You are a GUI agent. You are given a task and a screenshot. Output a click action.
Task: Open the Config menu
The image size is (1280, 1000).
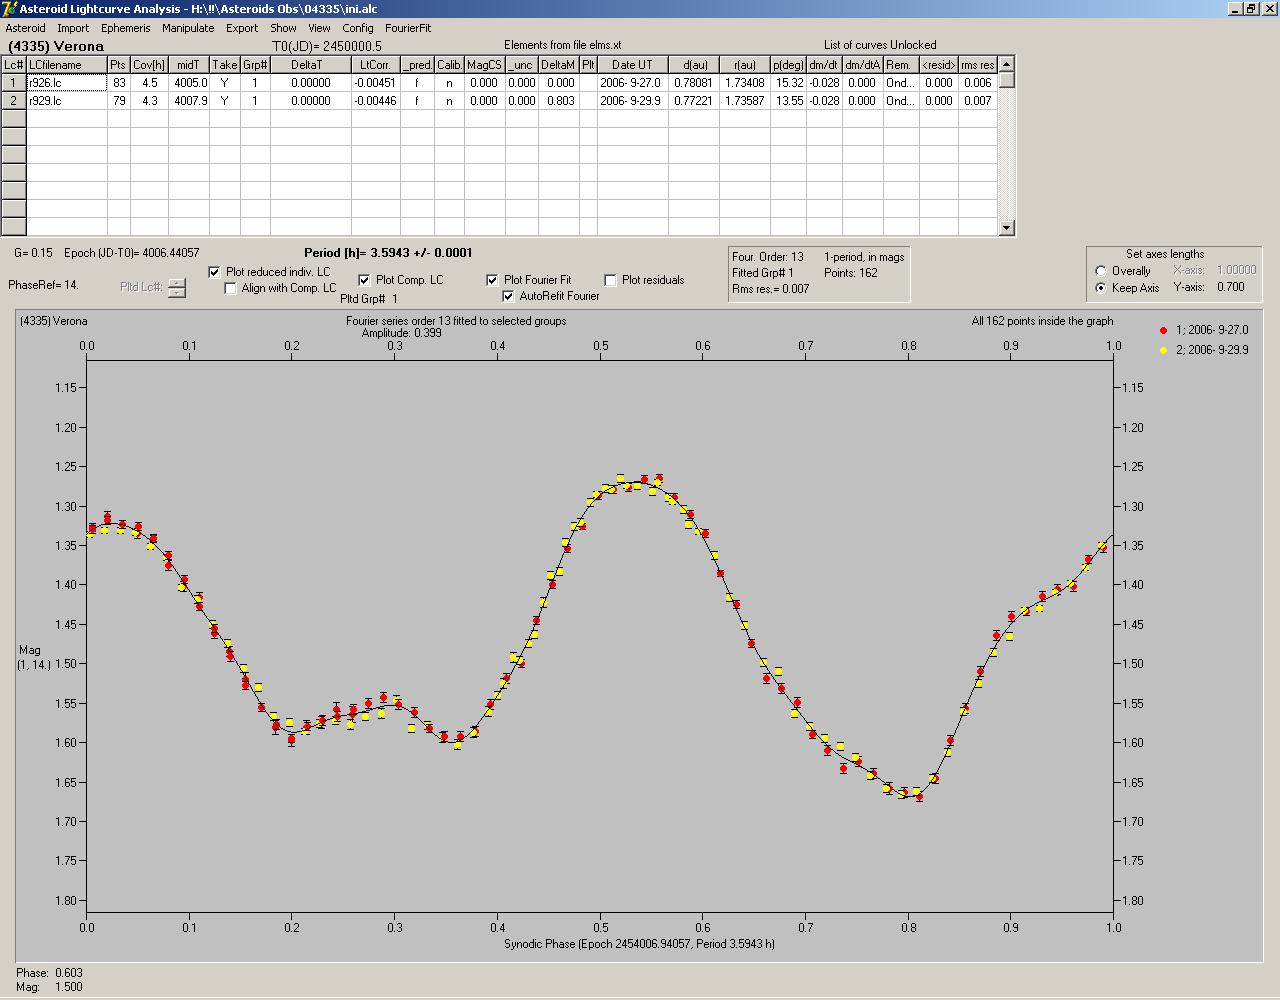pyautogui.click(x=358, y=28)
